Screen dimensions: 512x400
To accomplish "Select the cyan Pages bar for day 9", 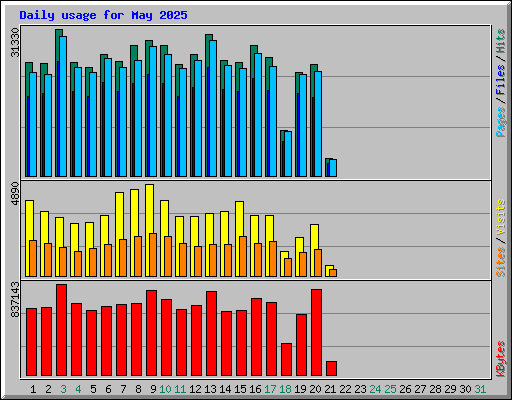I will [153, 111].
